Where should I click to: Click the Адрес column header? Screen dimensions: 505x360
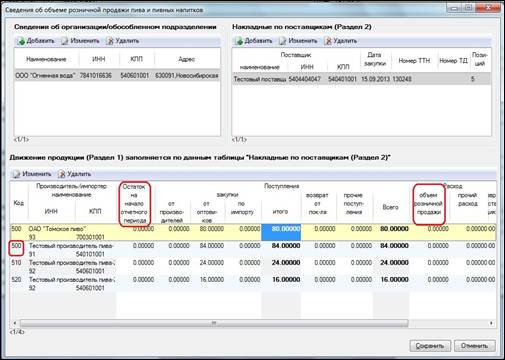[x=187, y=59]
